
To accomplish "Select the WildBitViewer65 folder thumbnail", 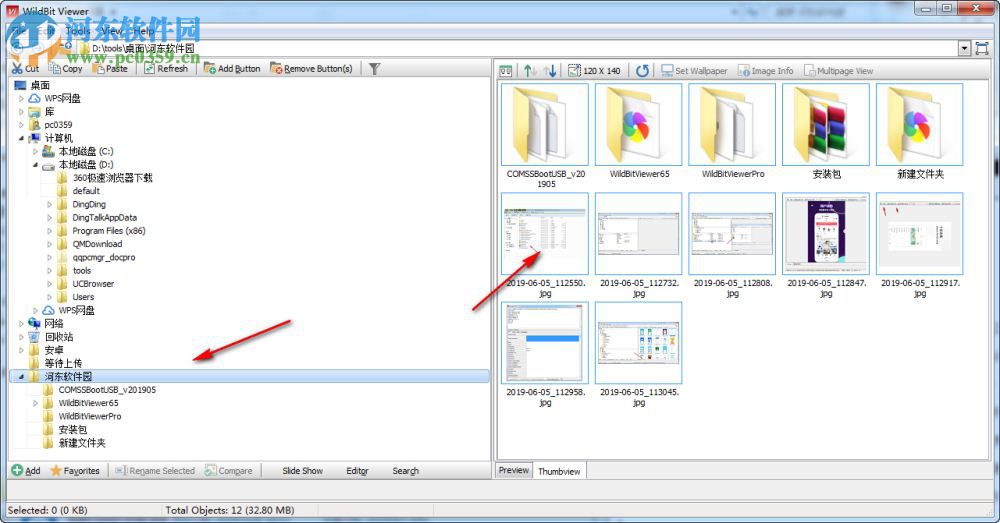I will pyautogui.click(x=638, y=125).
